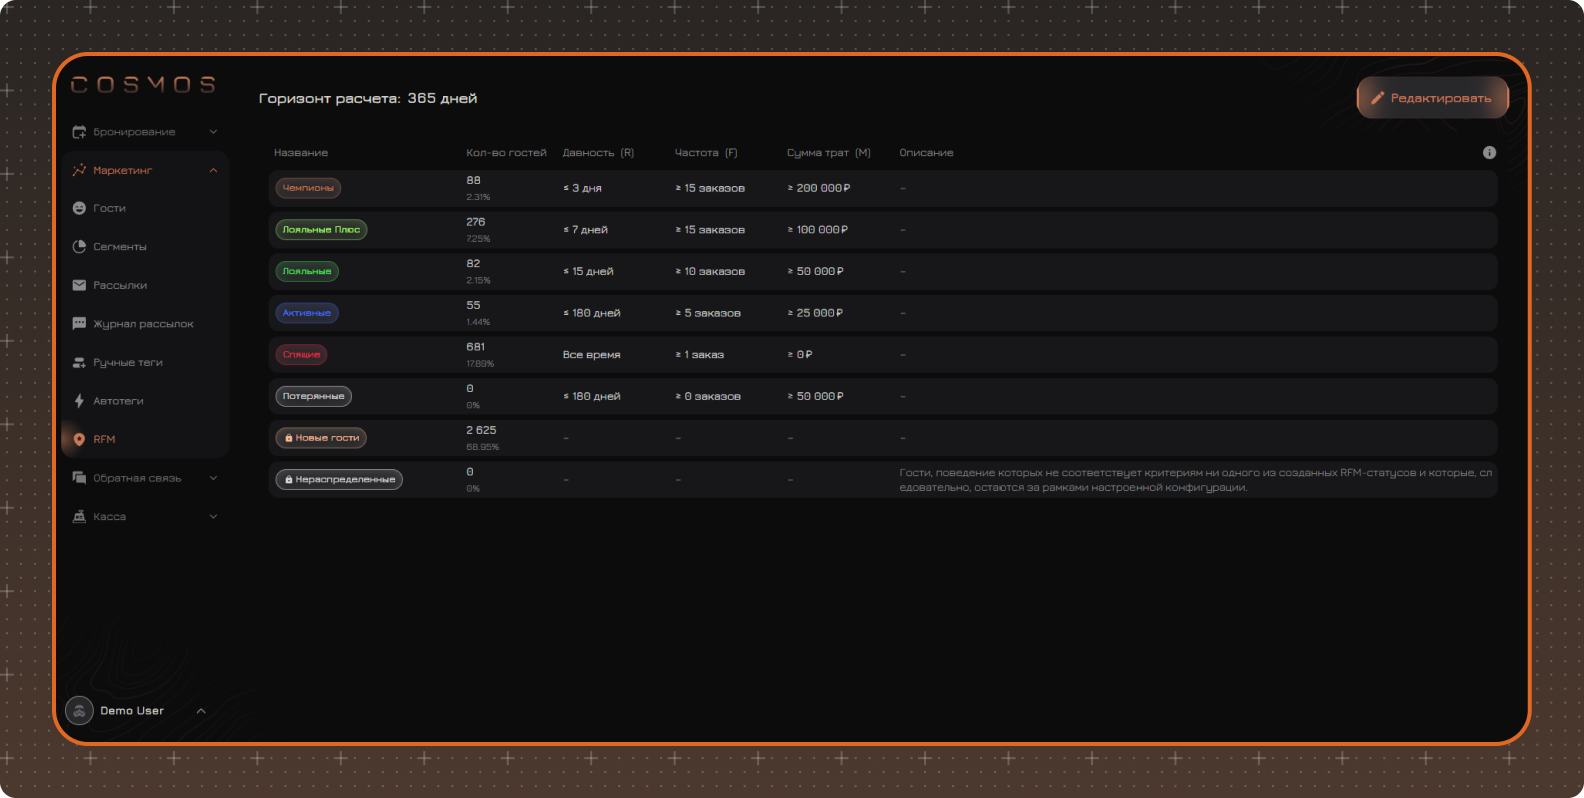Select the Нераспределенные badge
The image size is (1584, 798).
point(339,479)
